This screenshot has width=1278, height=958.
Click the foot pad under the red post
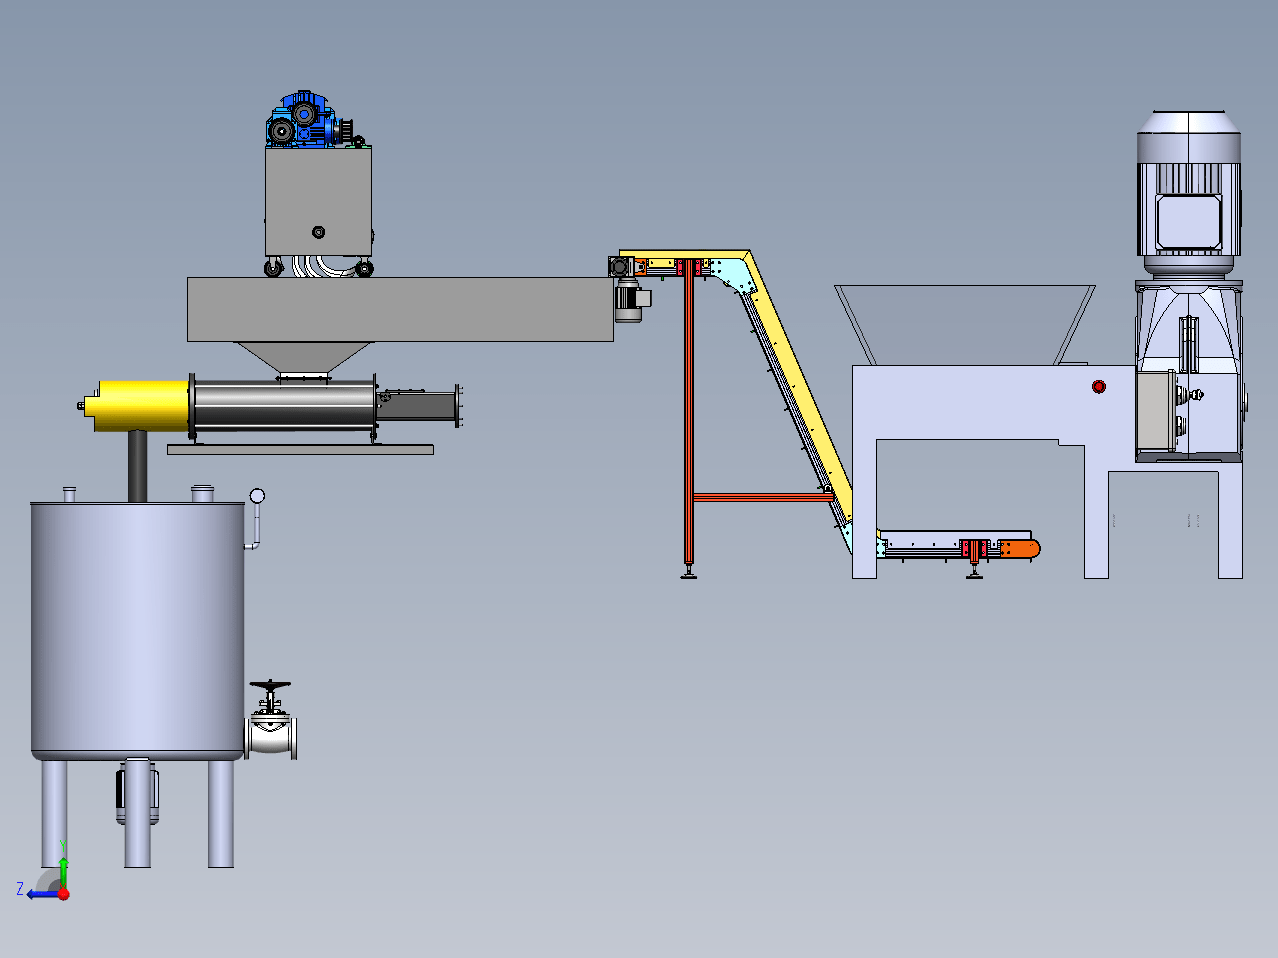pyautogui.click(x=688, y=575)
